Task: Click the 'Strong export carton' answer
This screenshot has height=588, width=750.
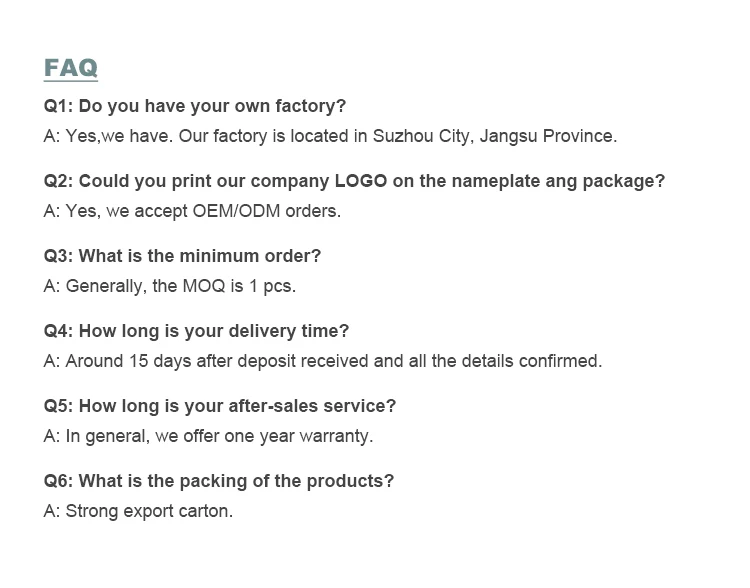Action: pyautogui.click(x=138, y=511)
